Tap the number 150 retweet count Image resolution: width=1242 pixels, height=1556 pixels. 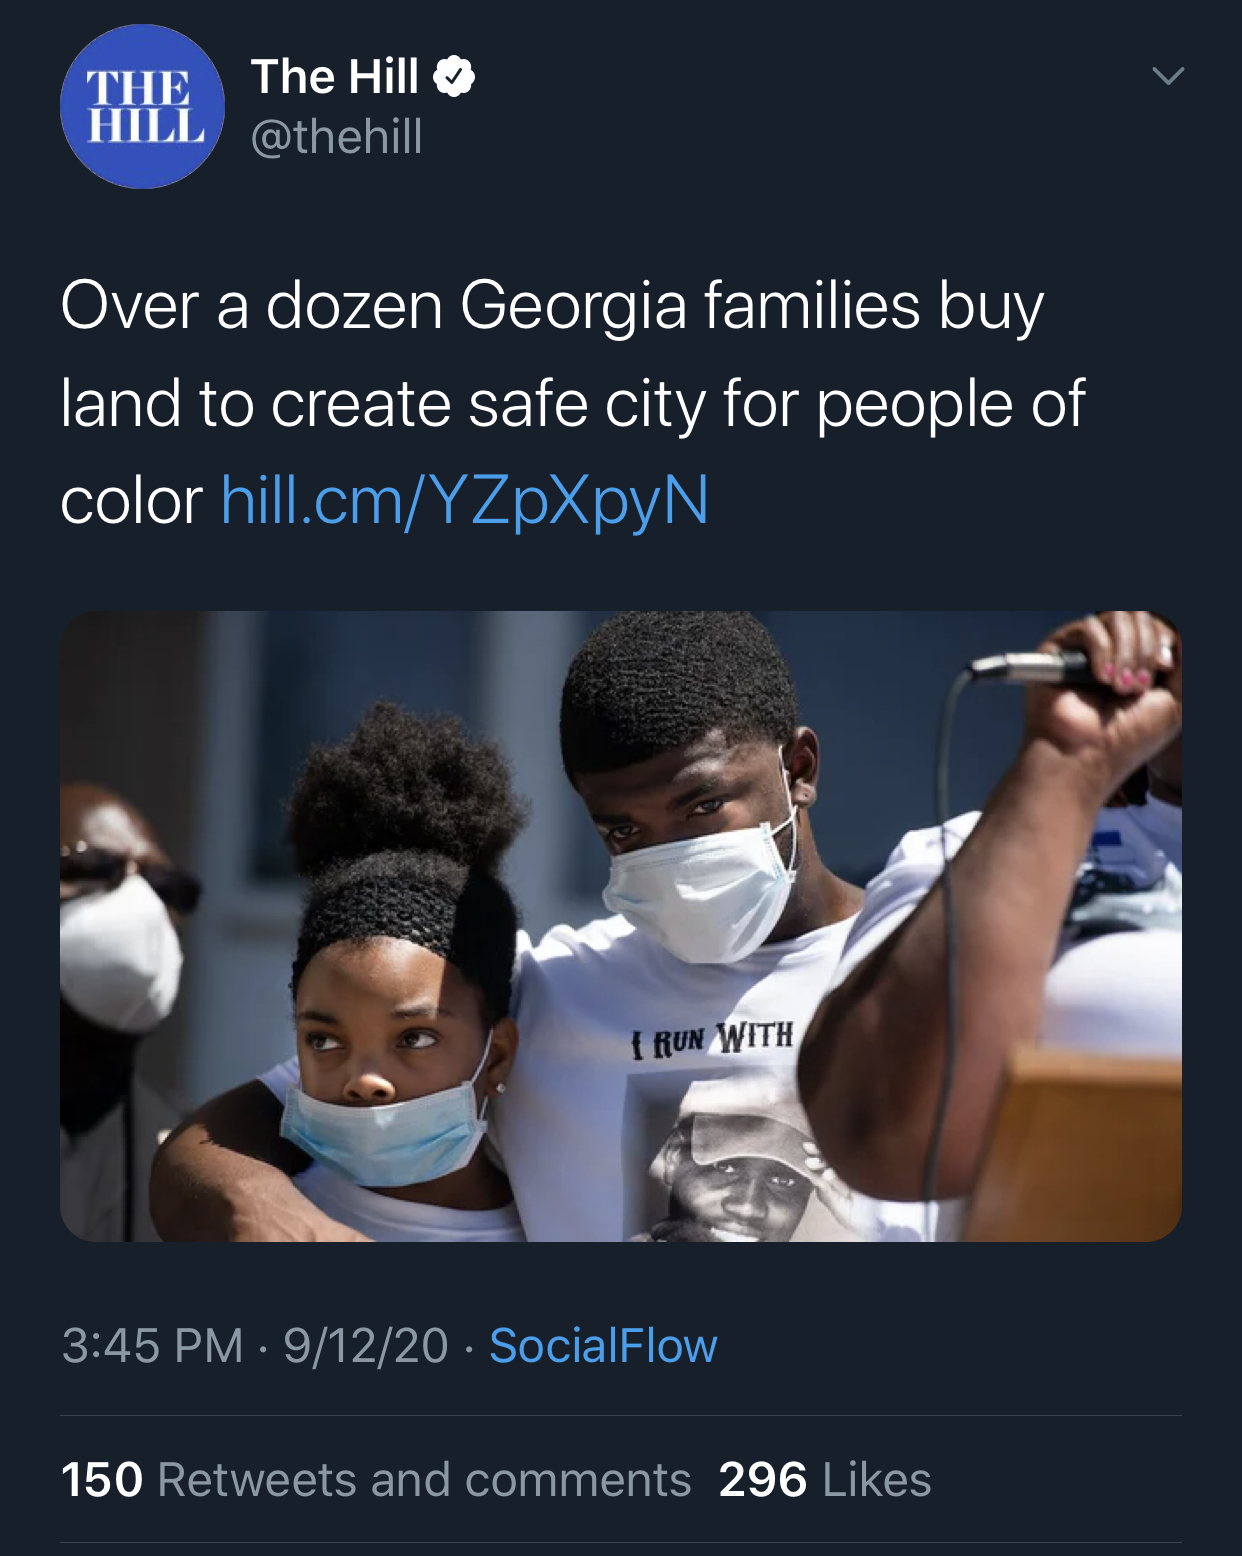point(102,1480)
